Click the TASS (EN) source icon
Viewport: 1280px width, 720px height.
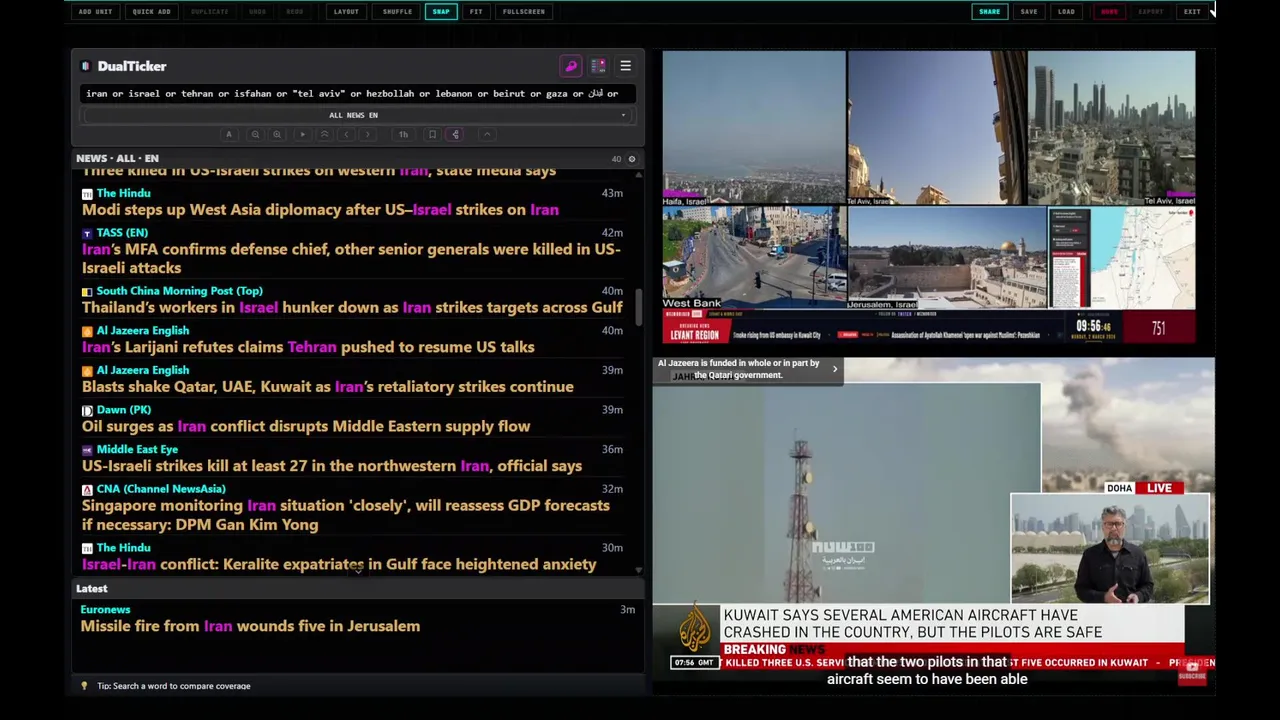click(87, 233)
